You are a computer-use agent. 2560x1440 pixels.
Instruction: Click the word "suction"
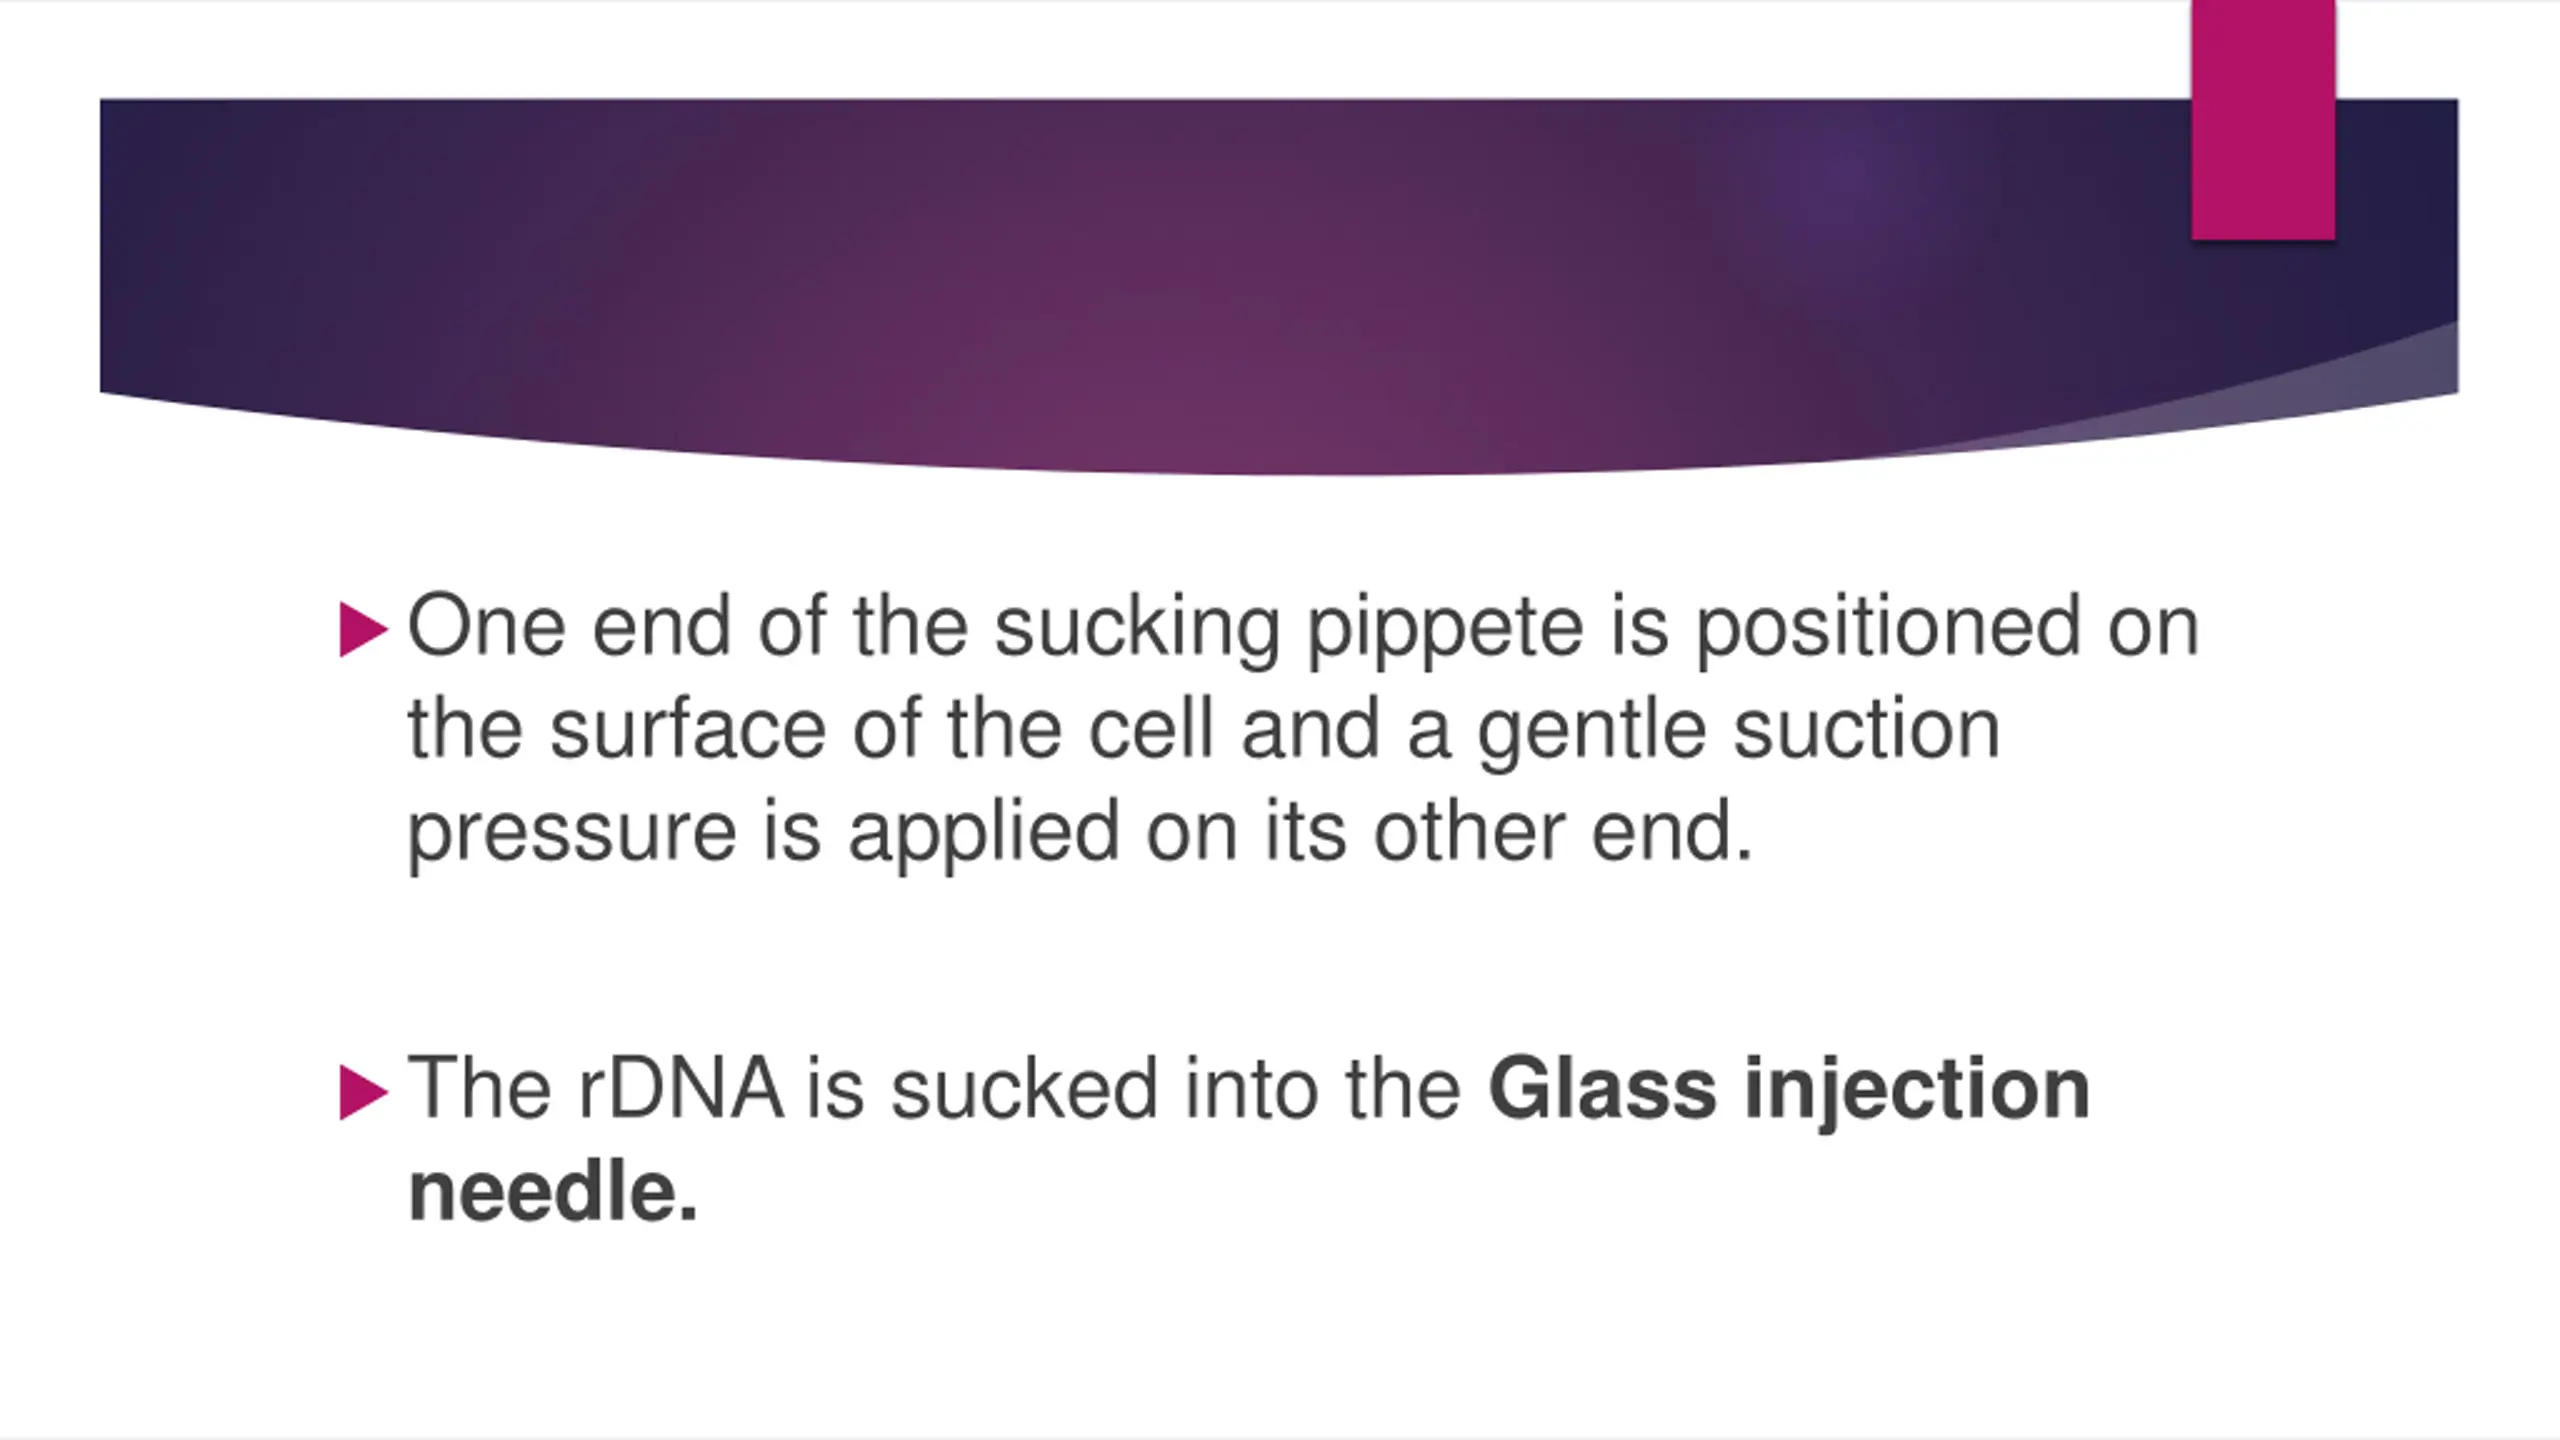pos(1867,729)
